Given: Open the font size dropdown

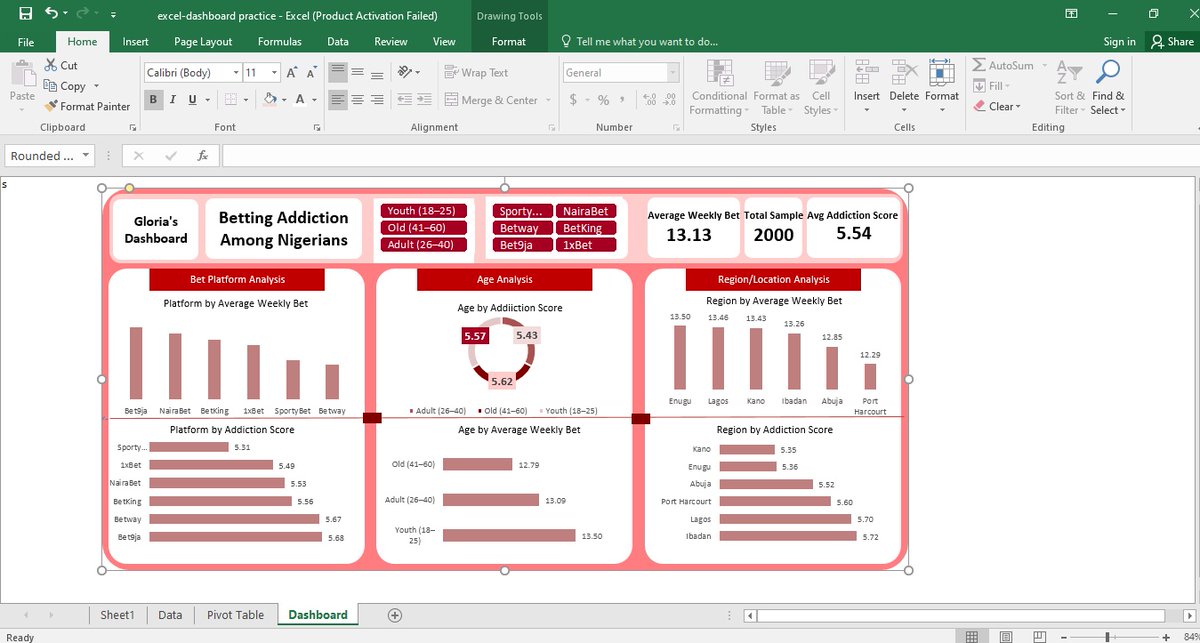Looking at the screenshot, I should (x=273, y=73).
